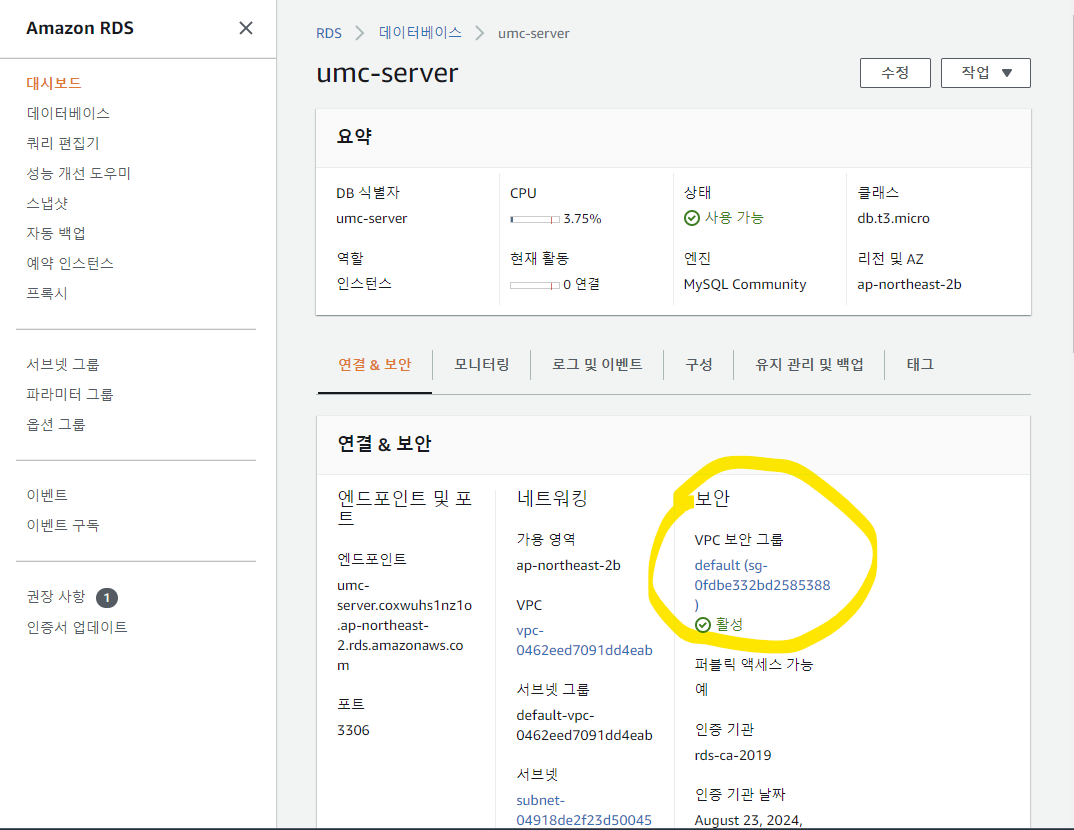The image size is (1074, 830).
Task: Select the 연결 & 보안 tab
Action: tap(375, 364)
